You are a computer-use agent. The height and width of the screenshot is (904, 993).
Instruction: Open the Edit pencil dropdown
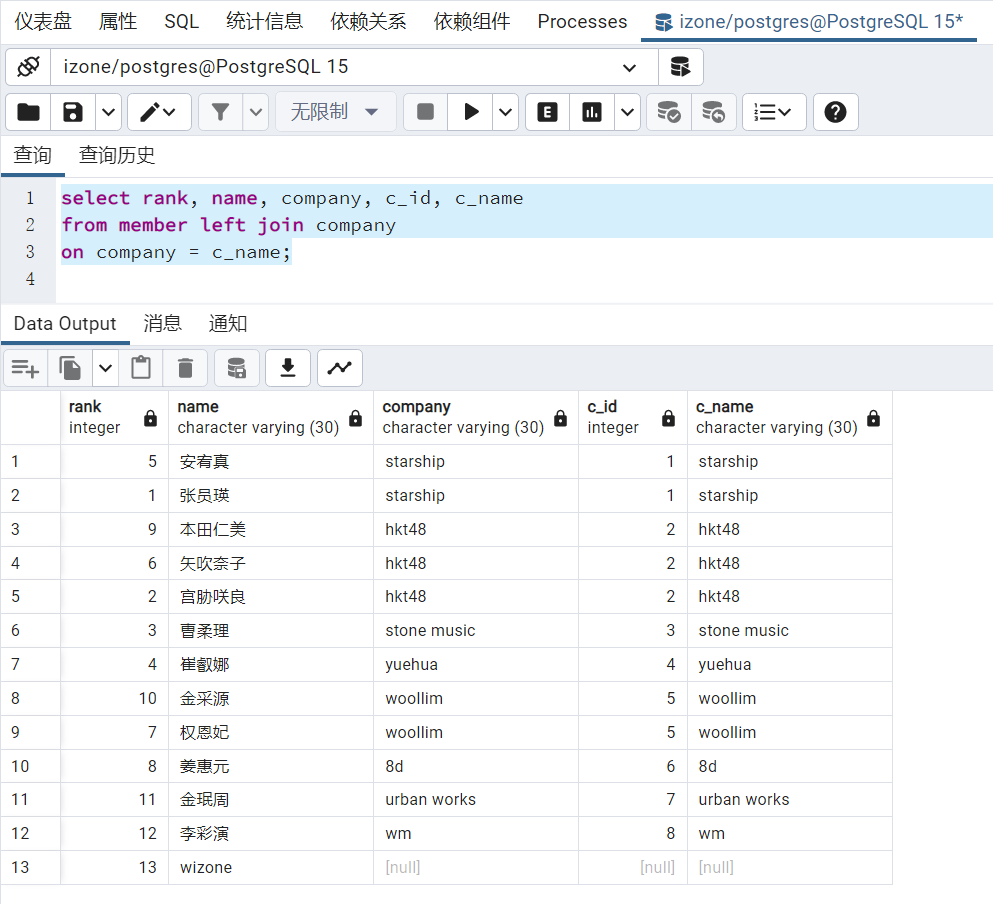159,112
